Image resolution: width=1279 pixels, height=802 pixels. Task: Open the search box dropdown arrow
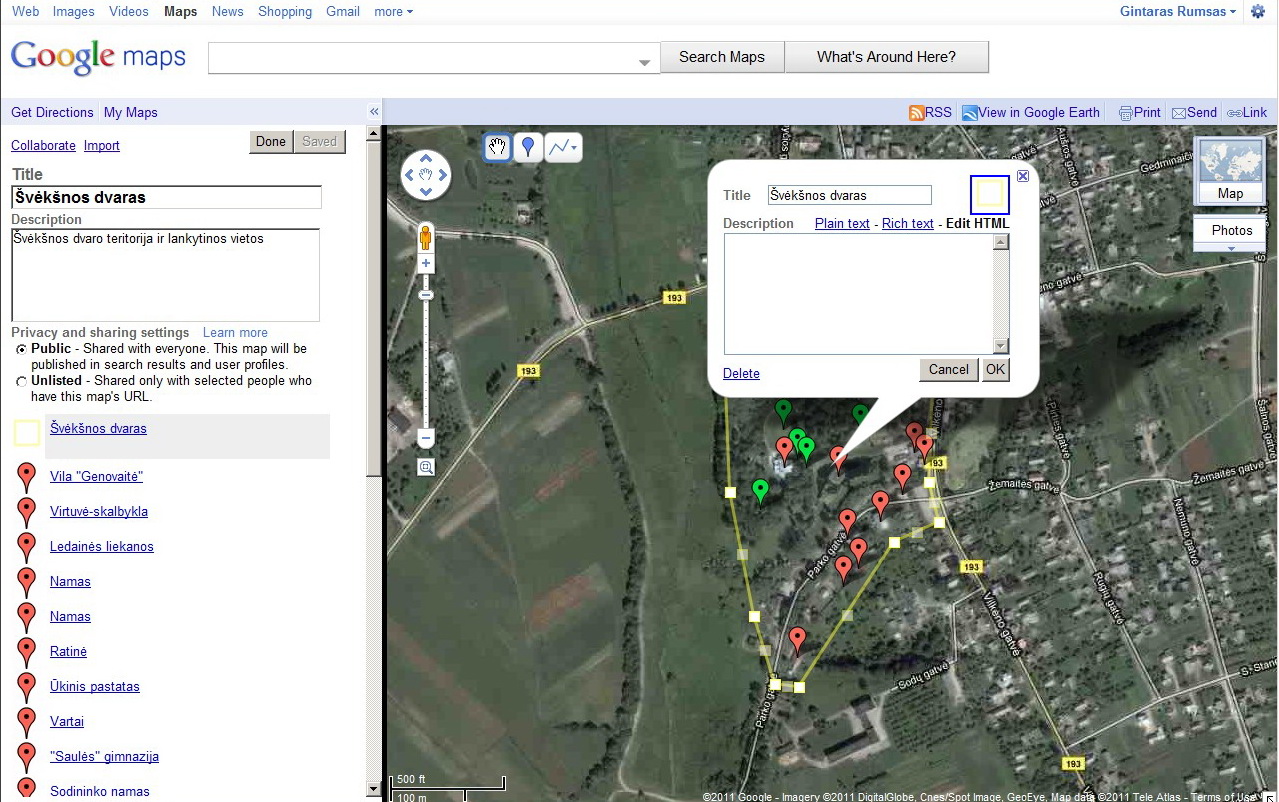coord(645,63)
